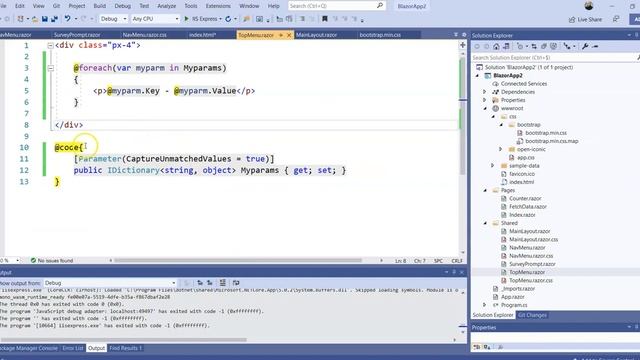This screenshot has height=360, width=640.
Task: Switch to the index.html tab
Action: click(202, 35)
